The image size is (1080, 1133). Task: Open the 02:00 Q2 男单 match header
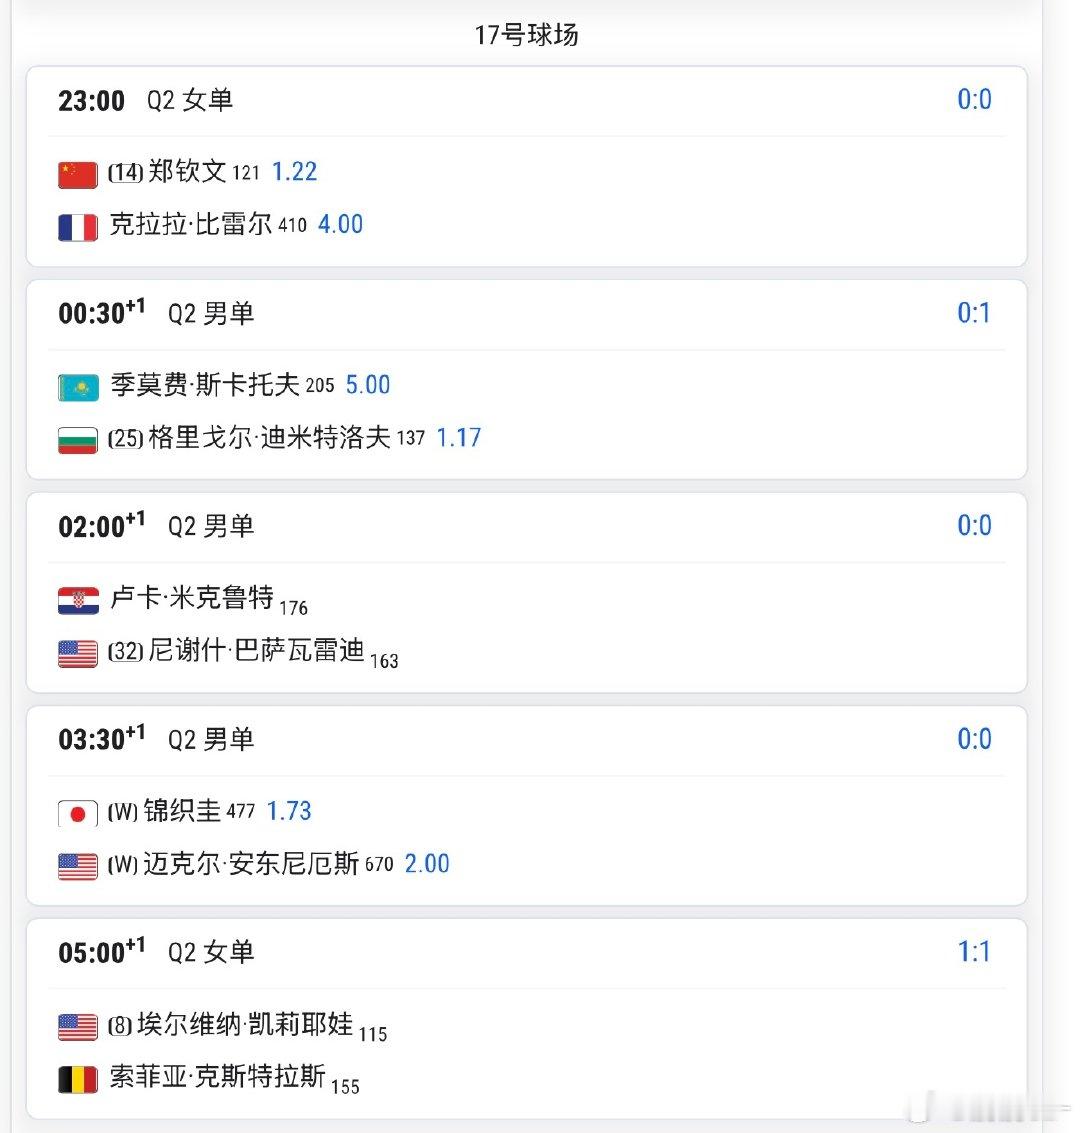[527, 527]
